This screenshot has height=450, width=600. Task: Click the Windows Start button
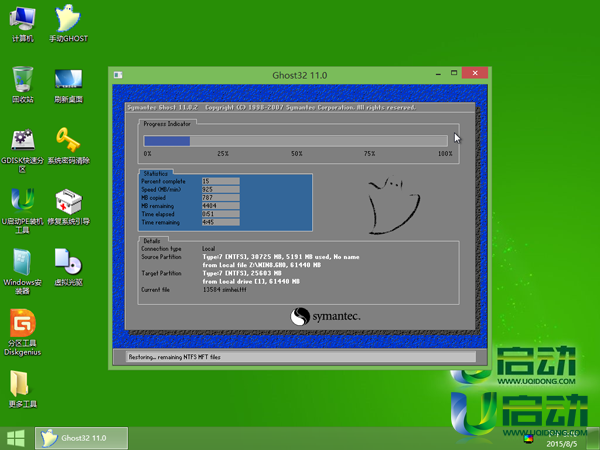(16, 438)
